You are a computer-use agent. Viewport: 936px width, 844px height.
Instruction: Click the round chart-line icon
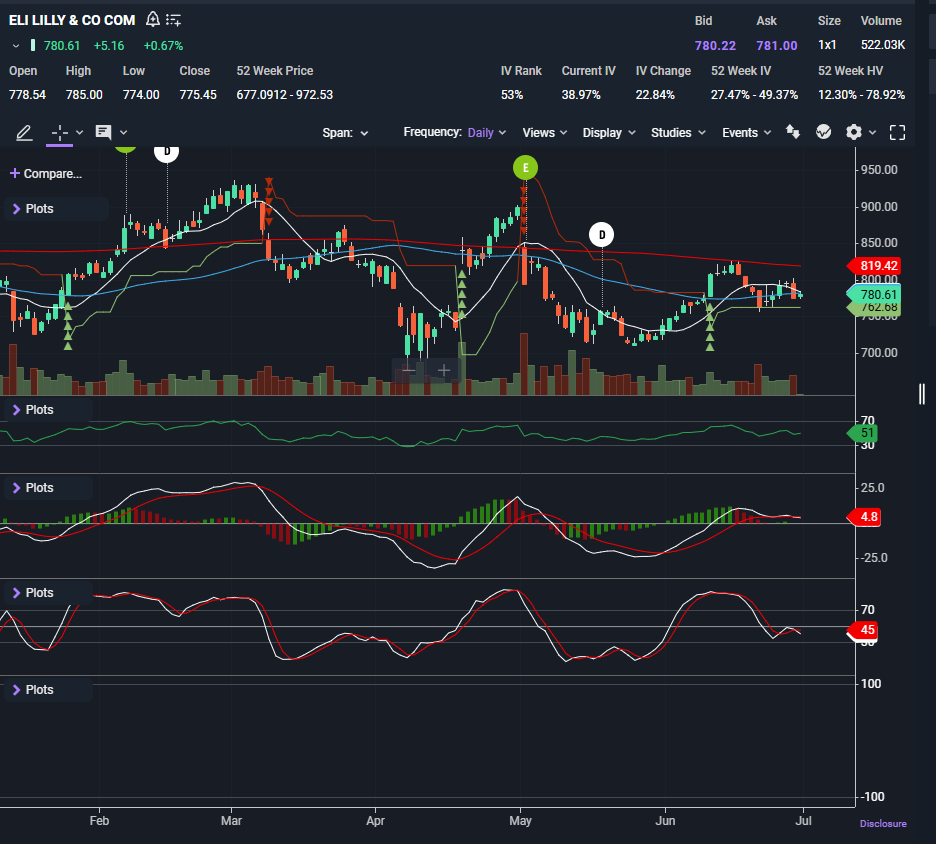[823, 132]
